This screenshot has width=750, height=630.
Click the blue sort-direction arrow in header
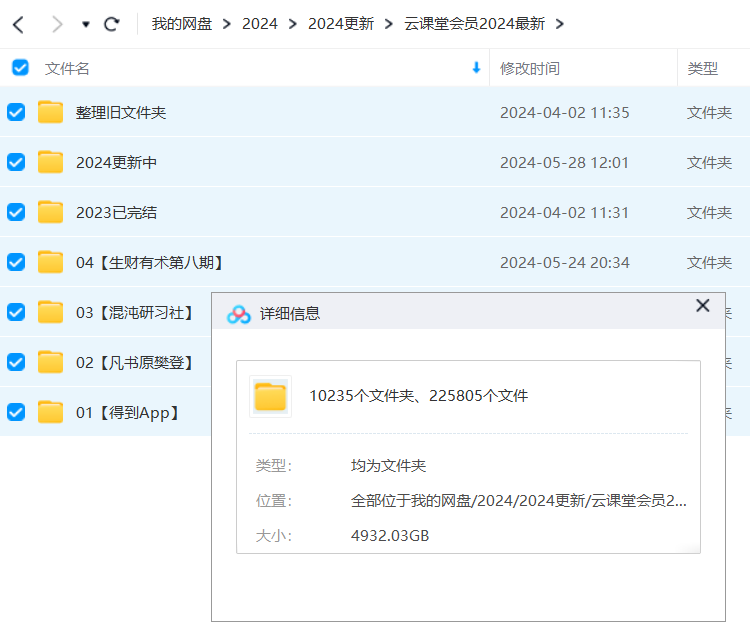[x=475, y=68]
